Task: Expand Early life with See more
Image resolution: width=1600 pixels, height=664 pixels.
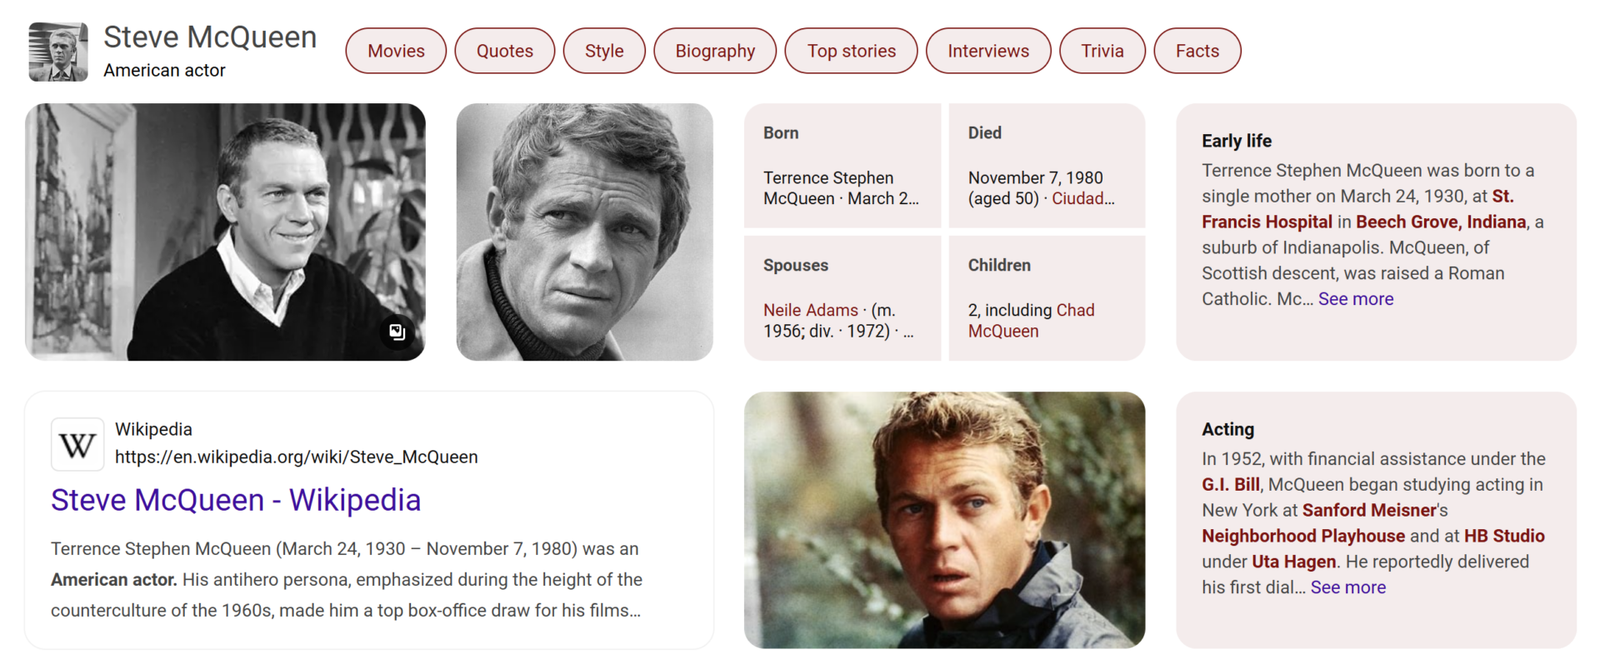Action: click(x=1355, y=299)
